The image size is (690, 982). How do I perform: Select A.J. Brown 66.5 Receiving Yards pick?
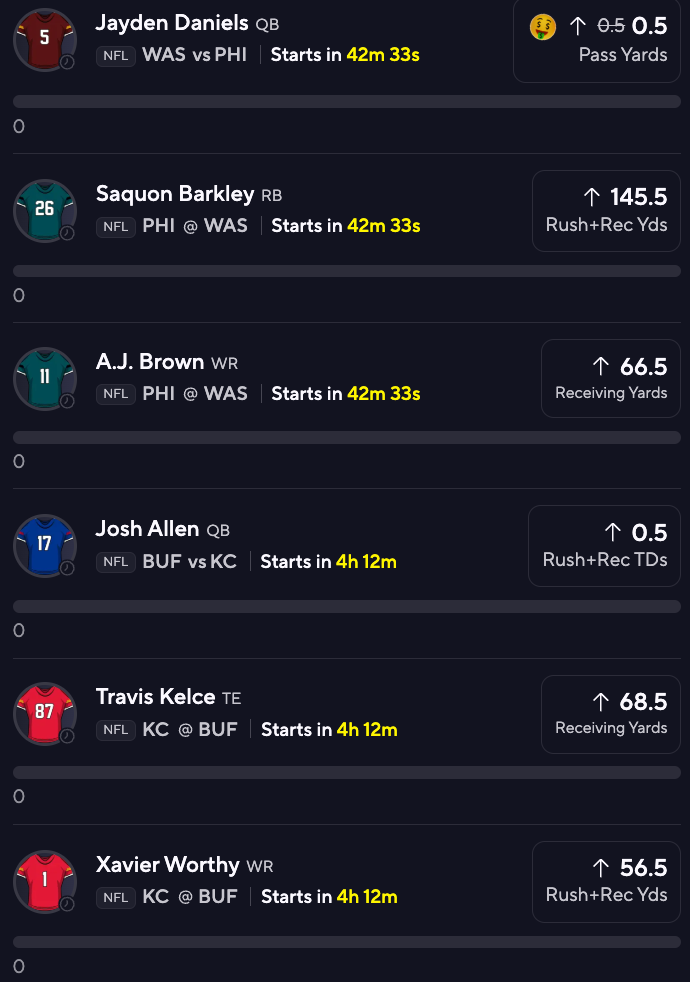[610, 378]
